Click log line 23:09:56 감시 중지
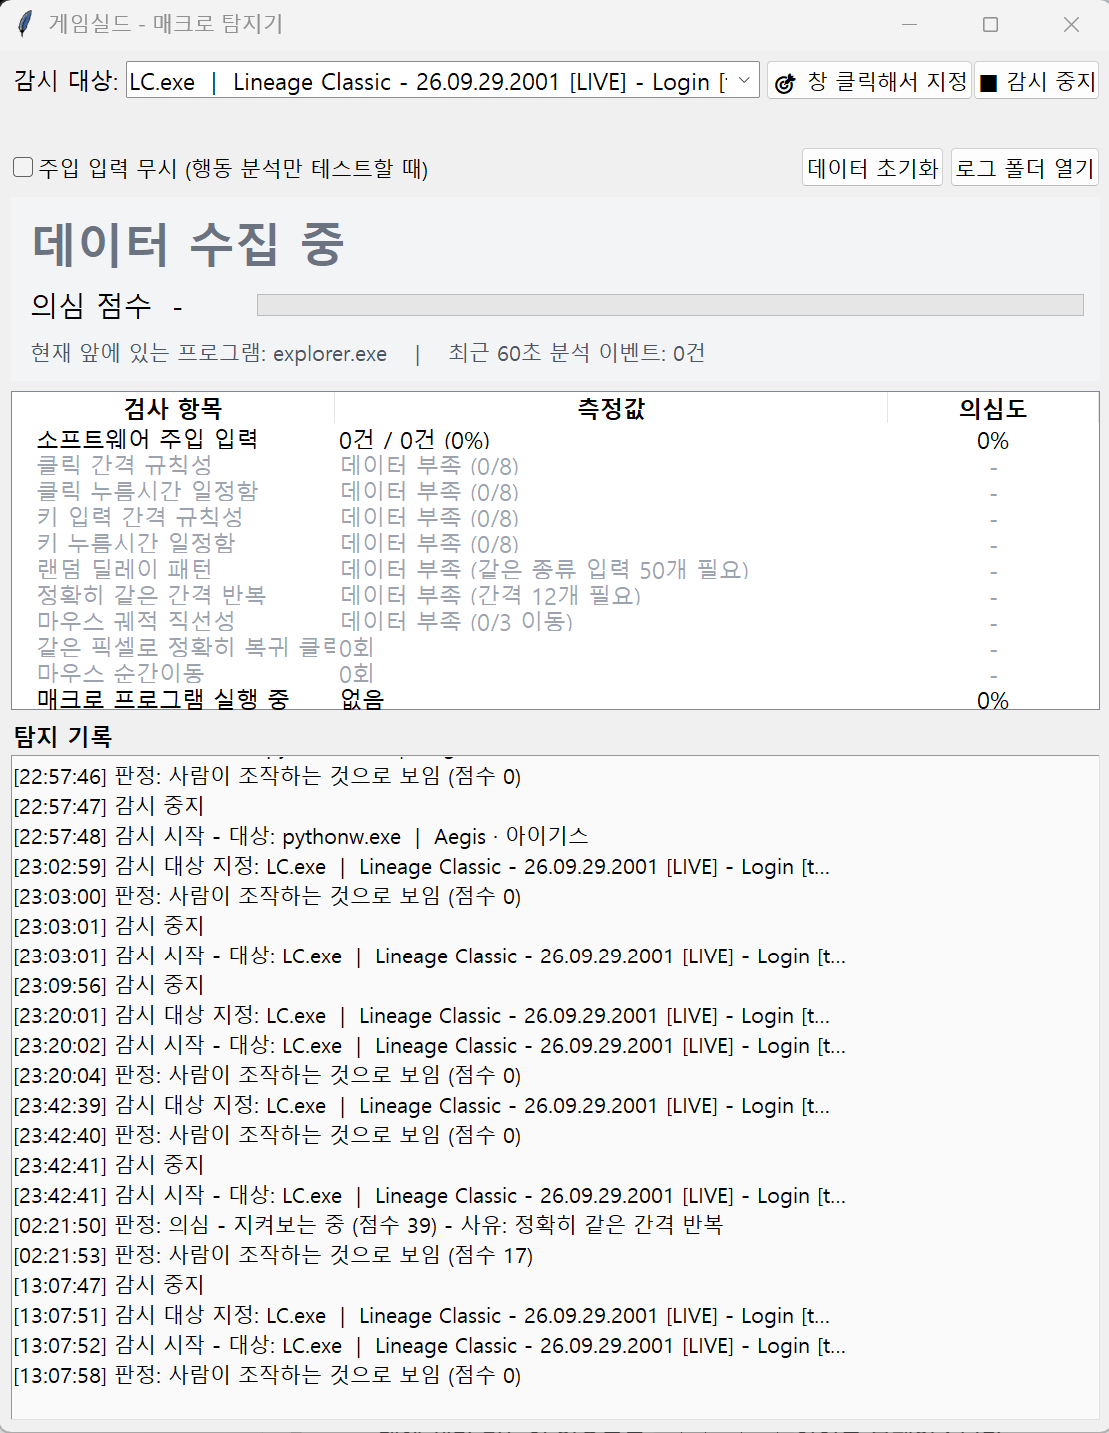Screen dimensions: 1109x1433 [x=108, y=986]
